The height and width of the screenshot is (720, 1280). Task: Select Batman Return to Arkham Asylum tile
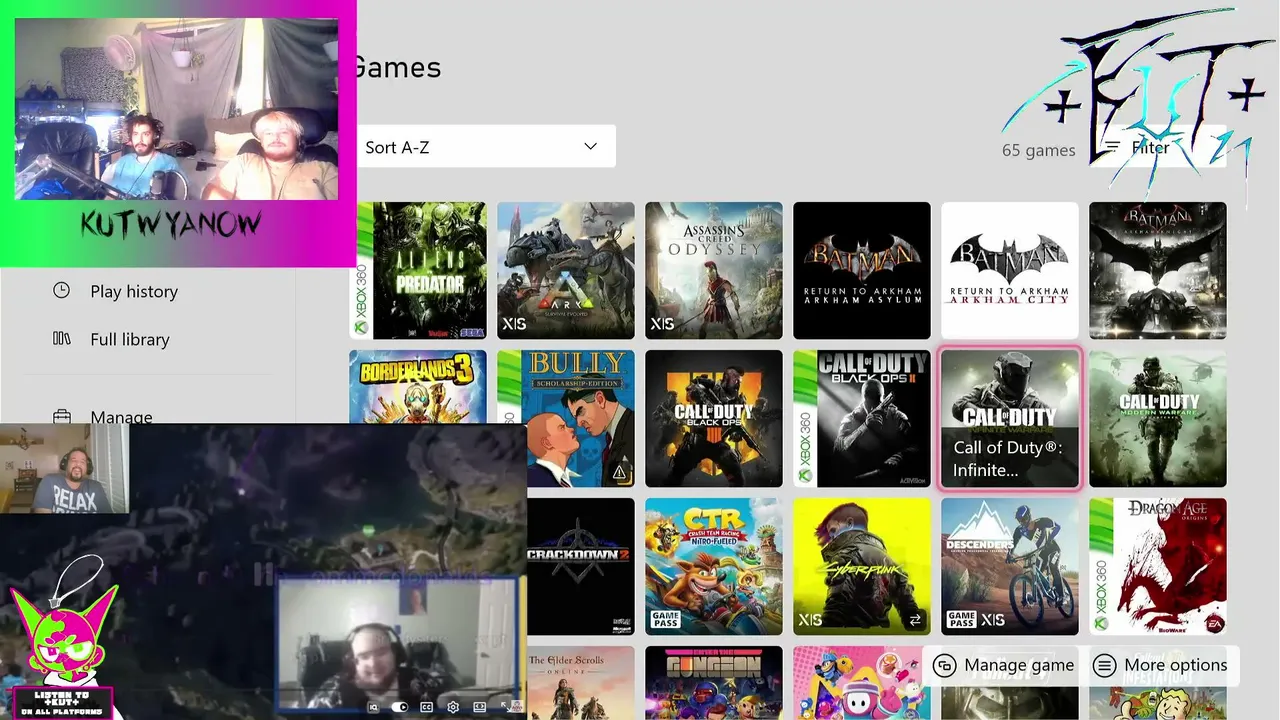862,270
